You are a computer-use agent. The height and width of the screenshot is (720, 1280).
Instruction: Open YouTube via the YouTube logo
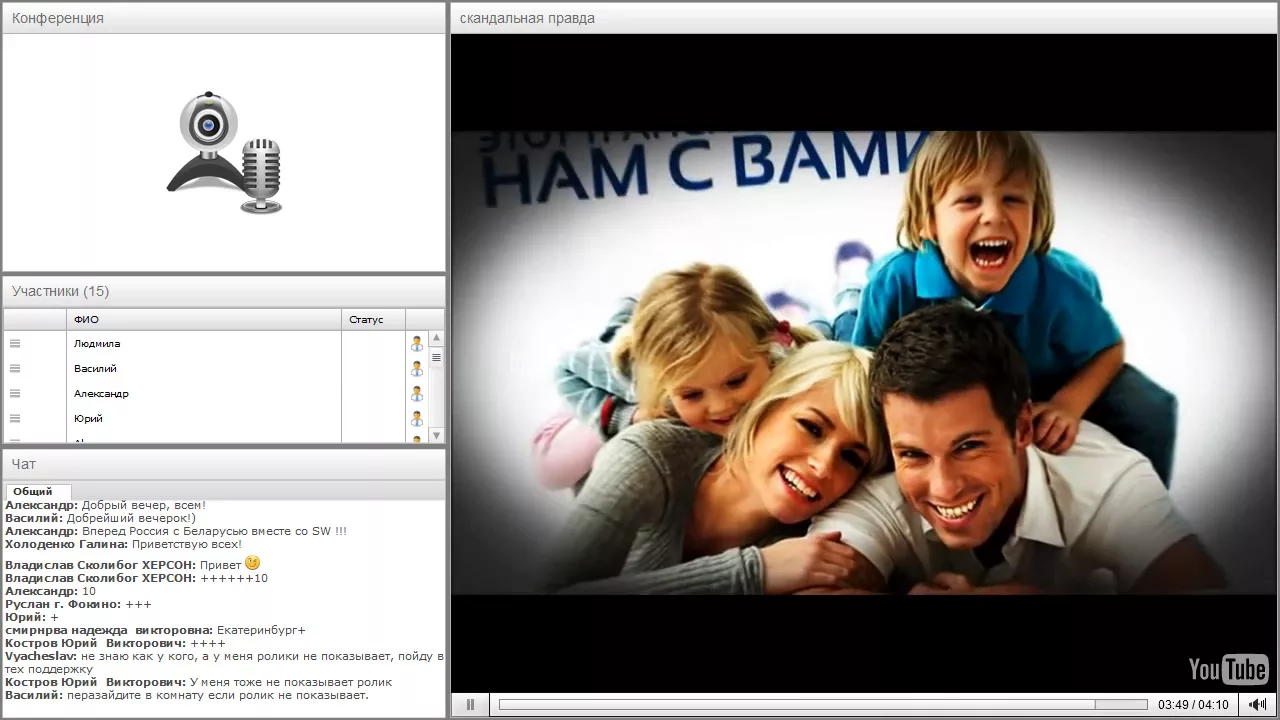(x=1228, y=668)
